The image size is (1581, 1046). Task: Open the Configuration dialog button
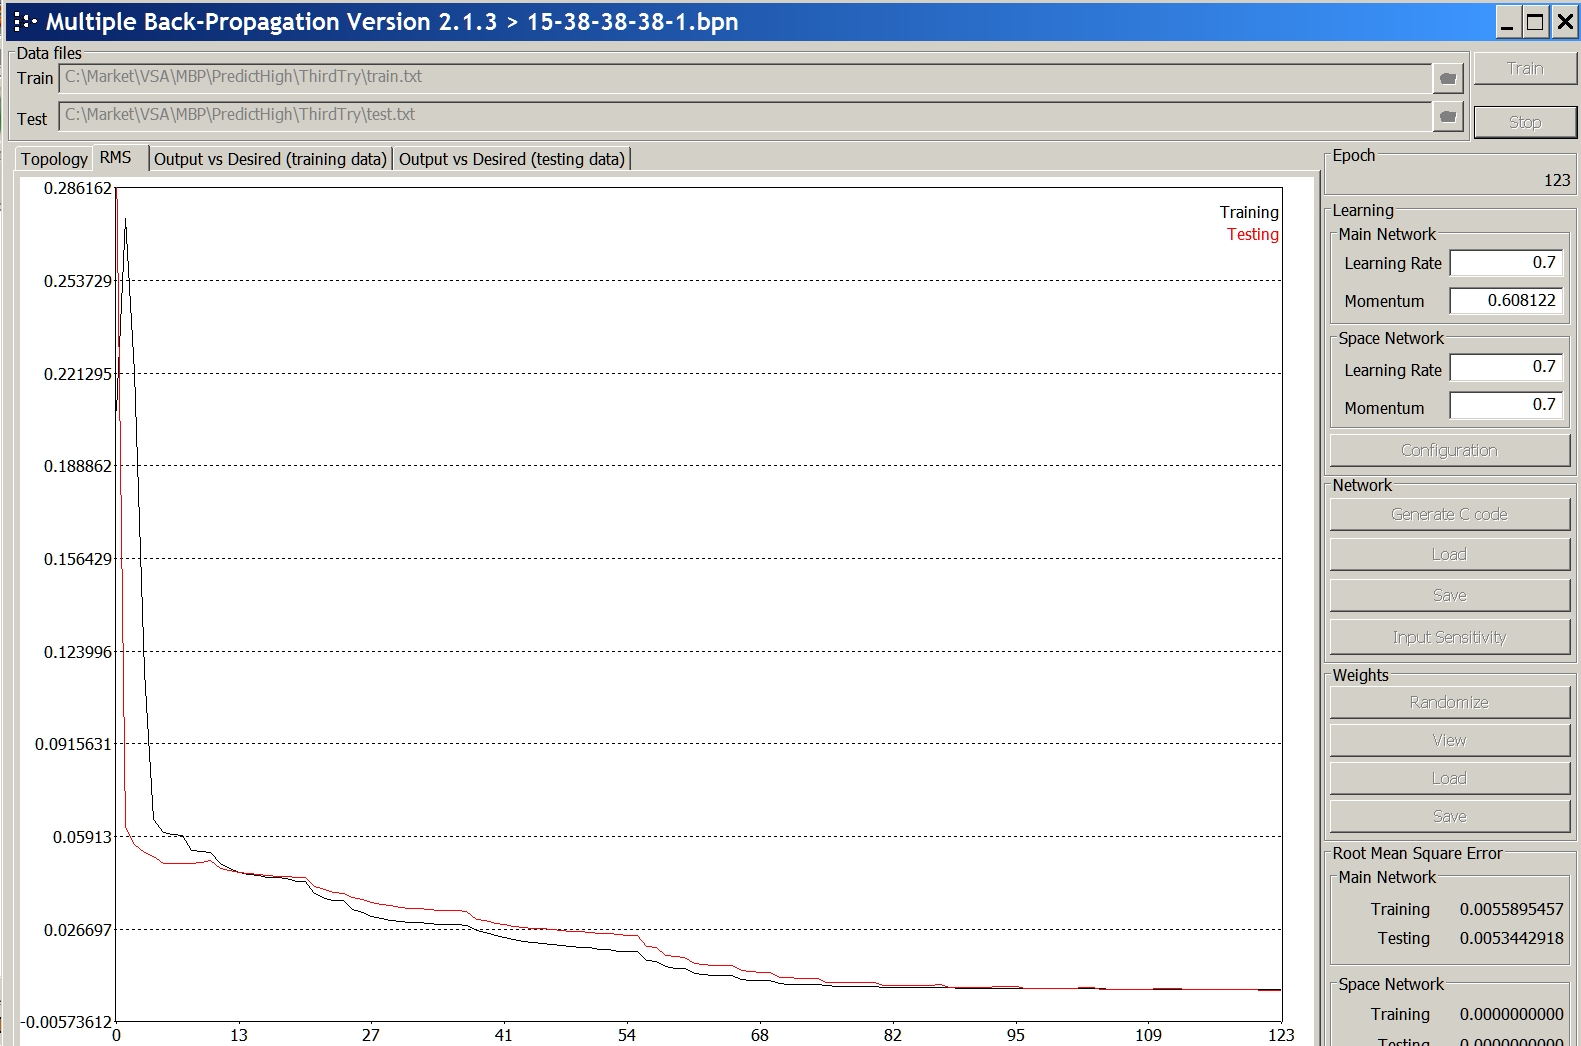(1448, 450)
